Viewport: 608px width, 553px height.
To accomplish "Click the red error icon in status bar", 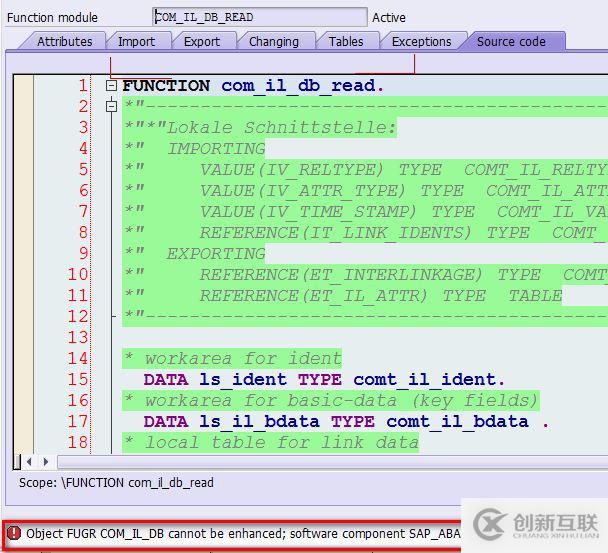I will coord(14,533).
